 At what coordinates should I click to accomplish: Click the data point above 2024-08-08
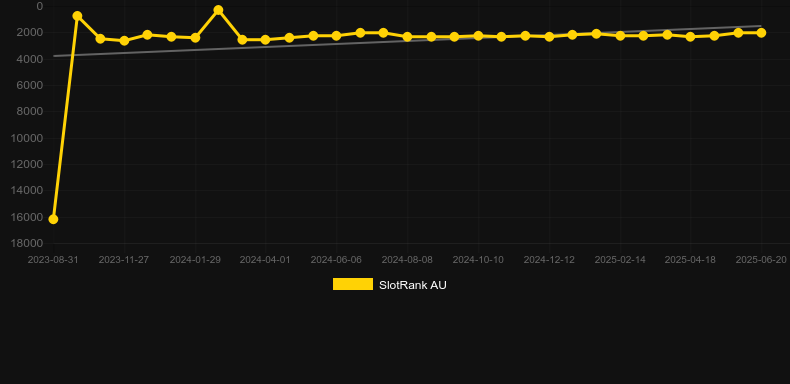click(407, 37)
